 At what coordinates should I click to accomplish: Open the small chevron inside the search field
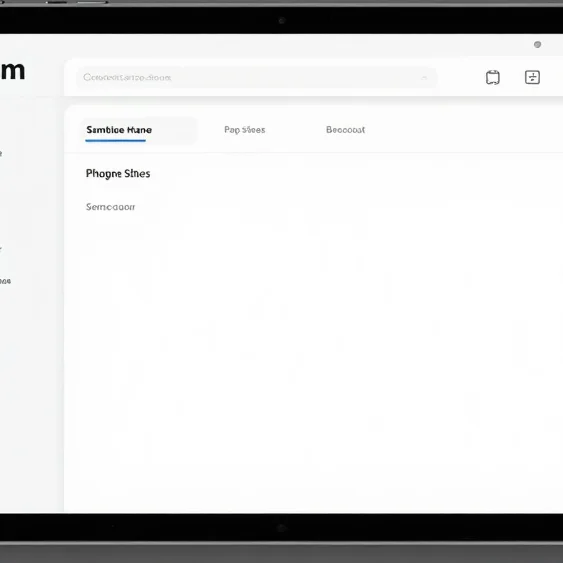[x=424, y=77]
